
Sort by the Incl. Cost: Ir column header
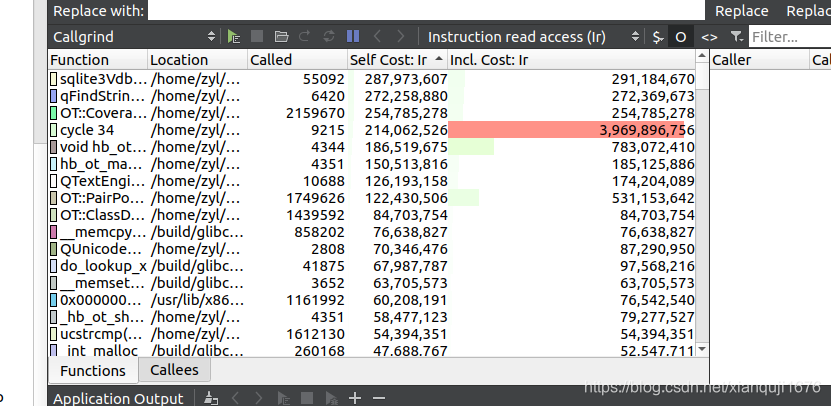(571, 60)
